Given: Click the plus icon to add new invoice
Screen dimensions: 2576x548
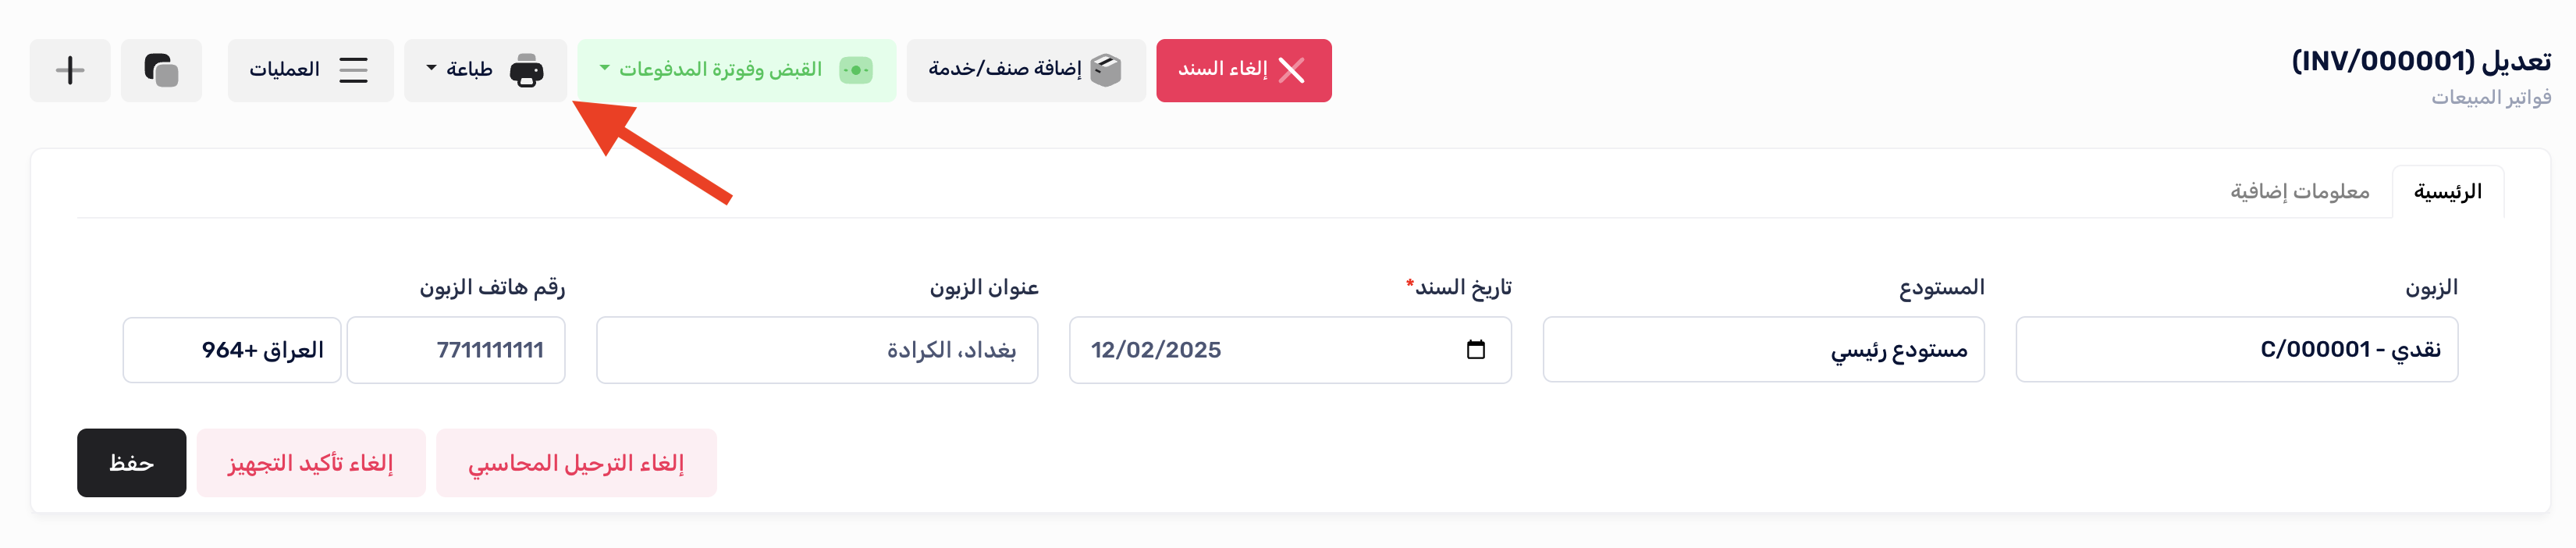Looking at the screenshot, I should (70, 70).
